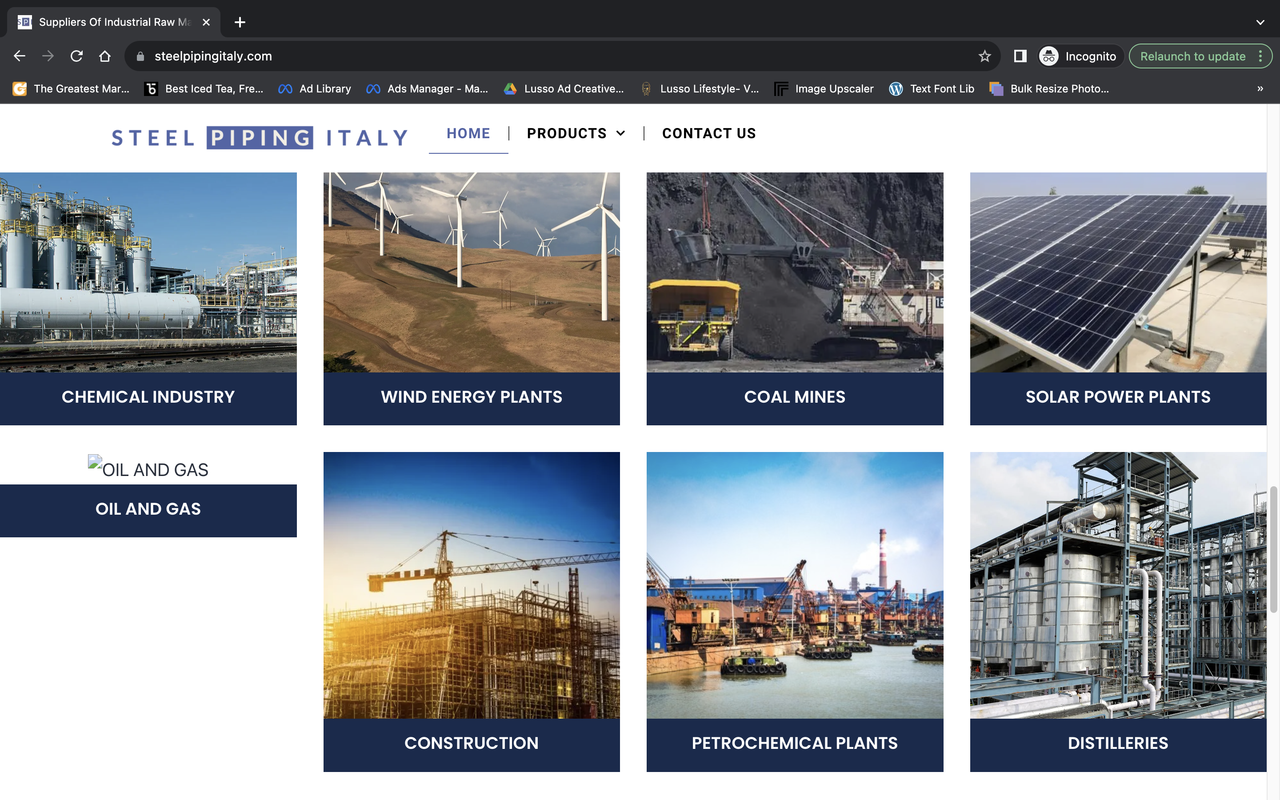Open a new tab with the plus icon

click(240, 22)
